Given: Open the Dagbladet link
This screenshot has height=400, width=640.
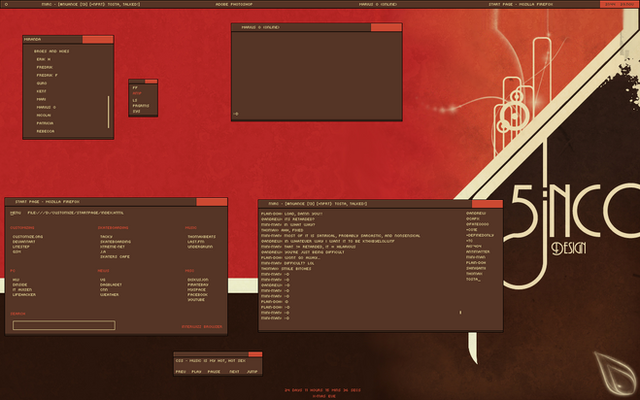Looking at the screenshot, I should pyautogui.click(x=111, y=285).
